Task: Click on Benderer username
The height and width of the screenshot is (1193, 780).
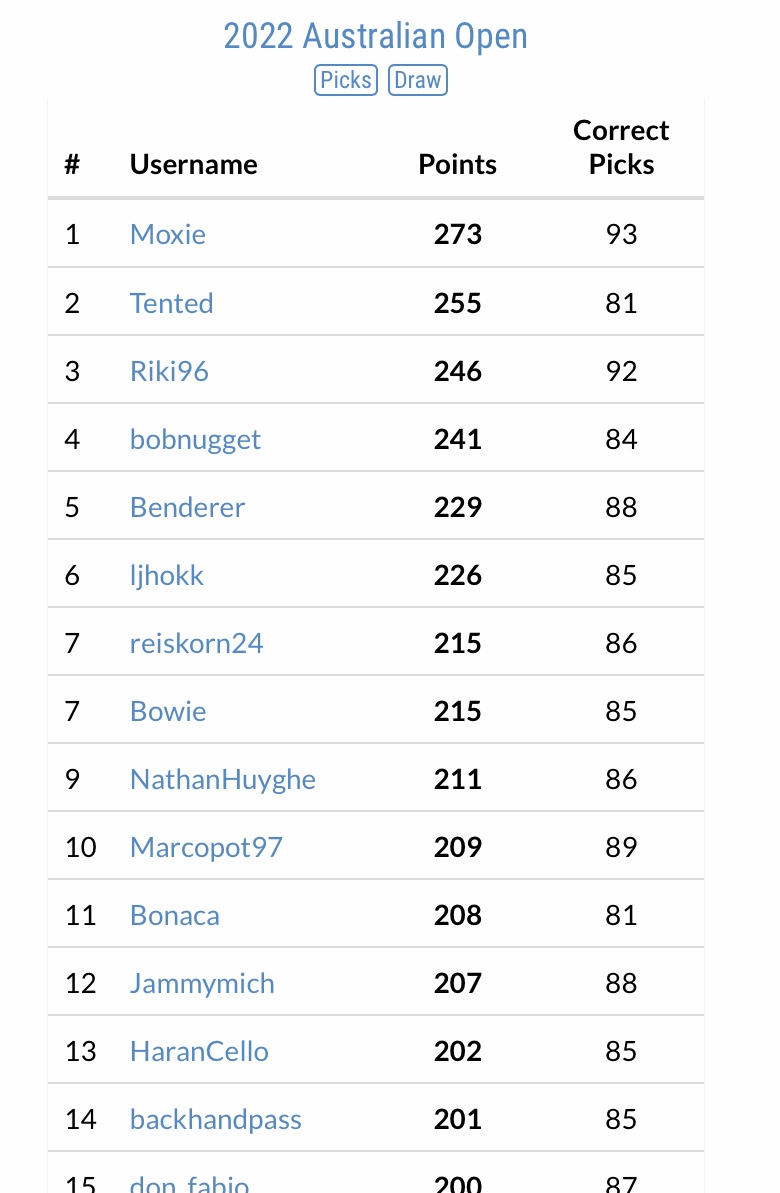Action: (x=187, y=507)
